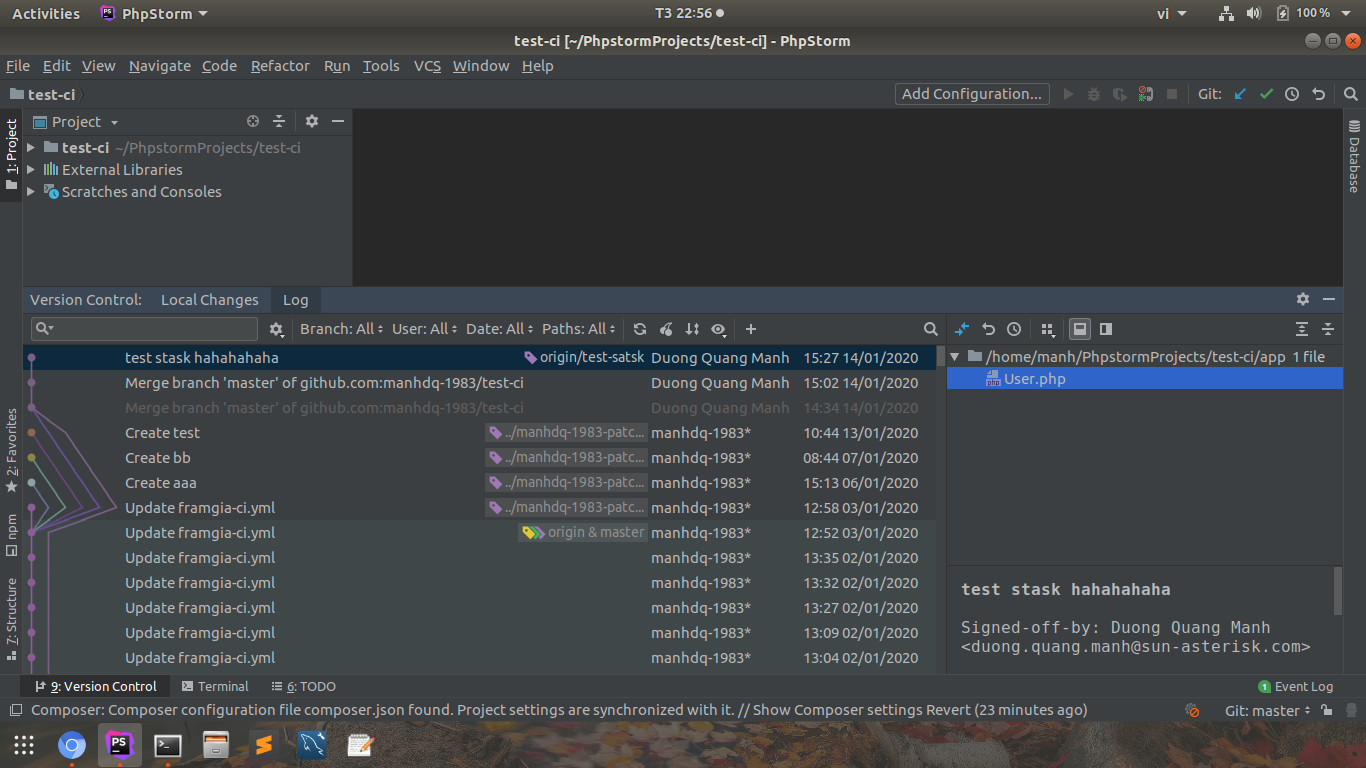
Task: Open the Git: master branch selector
Action: (1267, 710)
